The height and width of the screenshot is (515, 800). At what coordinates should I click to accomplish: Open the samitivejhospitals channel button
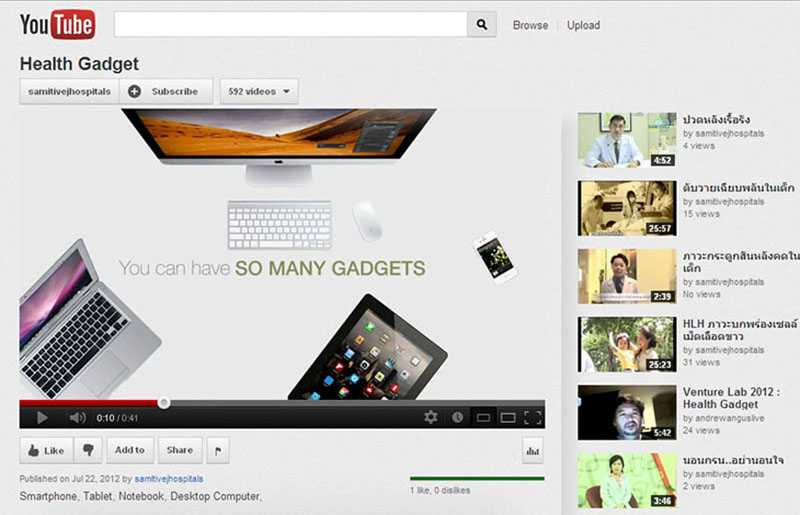tap(69, 91)
